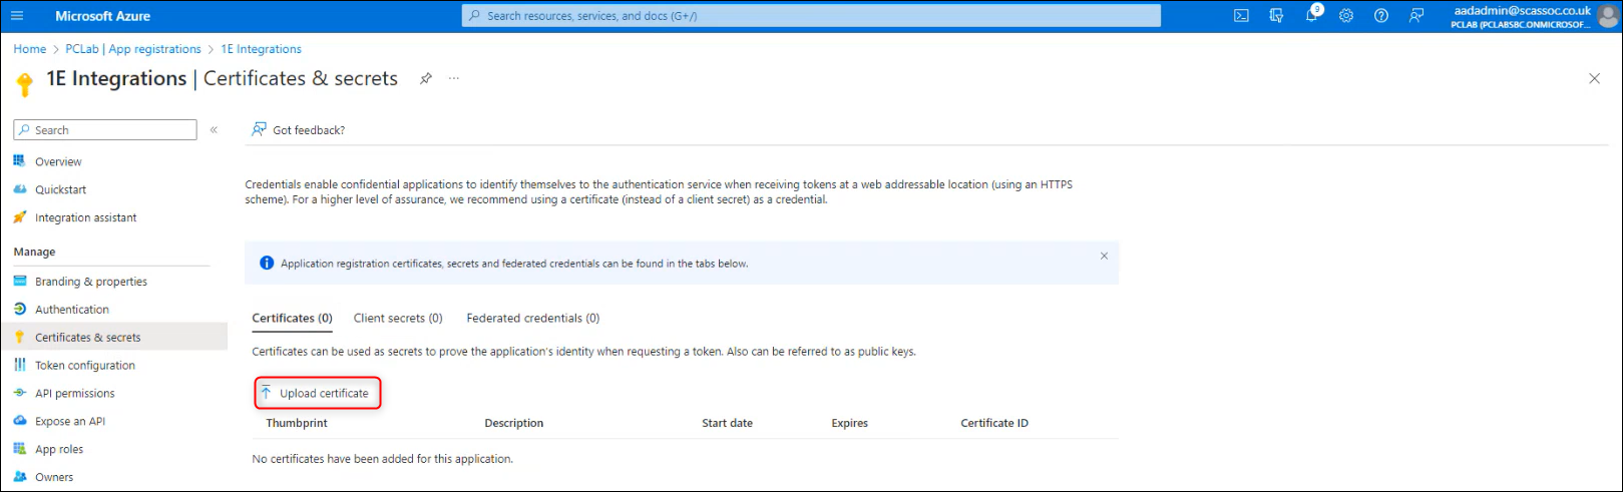The height and width of the screenshot is (492, 1623).
Task: Switch to the Federated credentials tab
Action: click(x=532, y=318)
